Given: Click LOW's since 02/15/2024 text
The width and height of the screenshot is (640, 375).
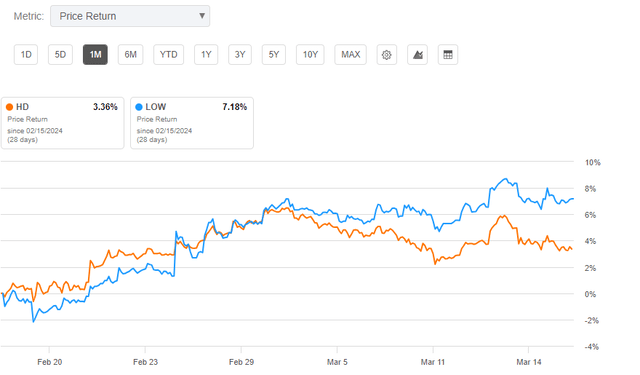Looking at the screenshot, I should point(164,131).
